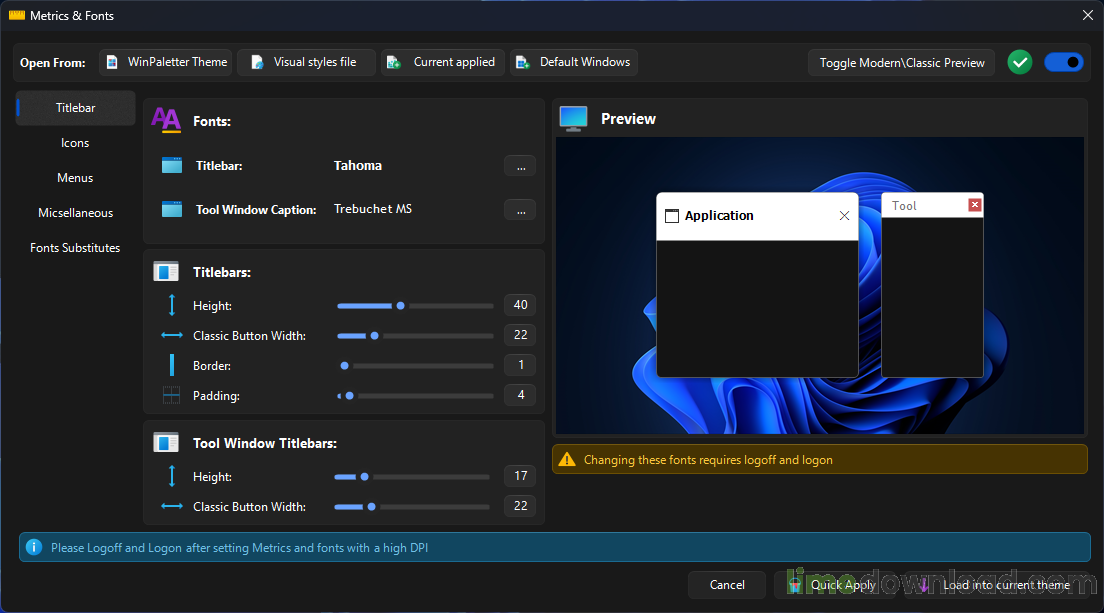Click Load into current theme button
This screenshot has width=1104, height=613.
(995, 585)
